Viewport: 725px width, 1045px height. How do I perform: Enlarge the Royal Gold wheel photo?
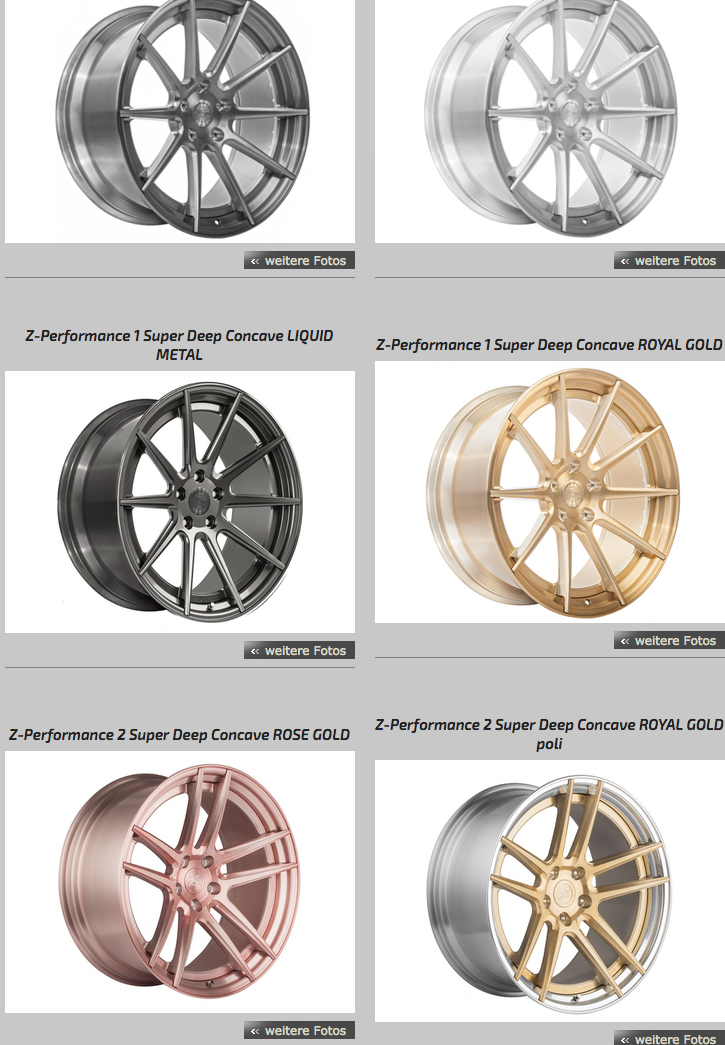coord(550,492)
